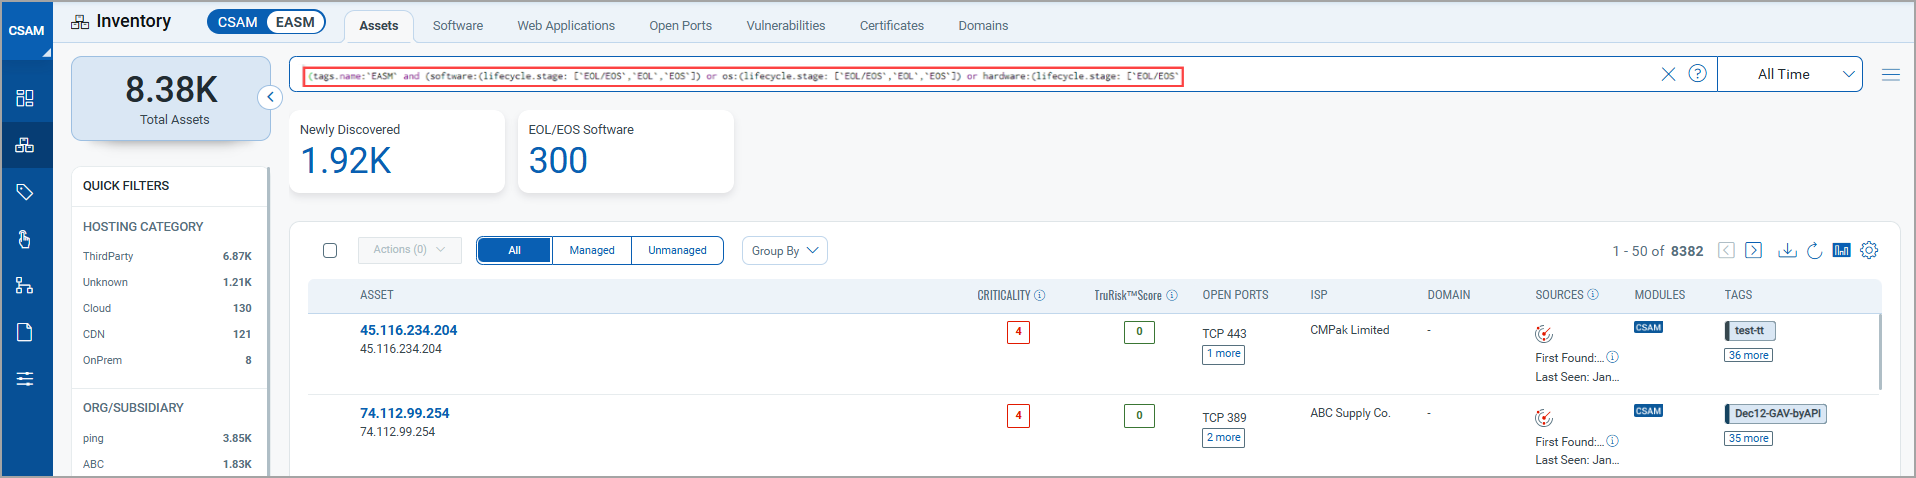Select the Managed filter segment

coord(592,250)
